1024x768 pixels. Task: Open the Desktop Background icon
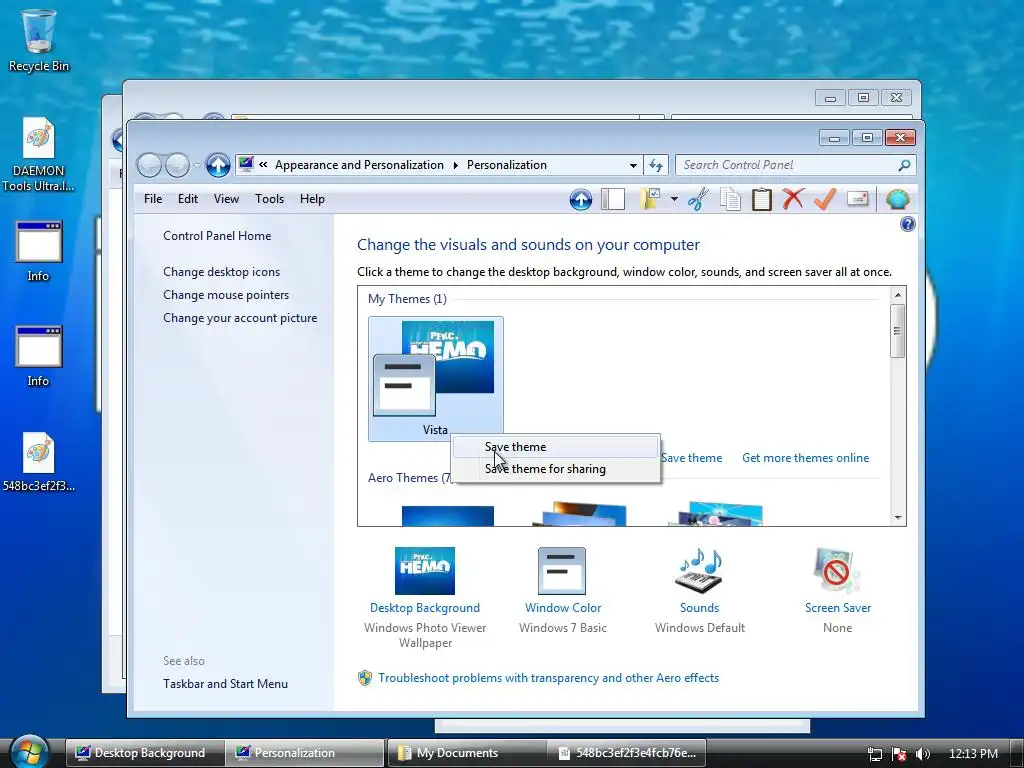[x=424, y=571]
